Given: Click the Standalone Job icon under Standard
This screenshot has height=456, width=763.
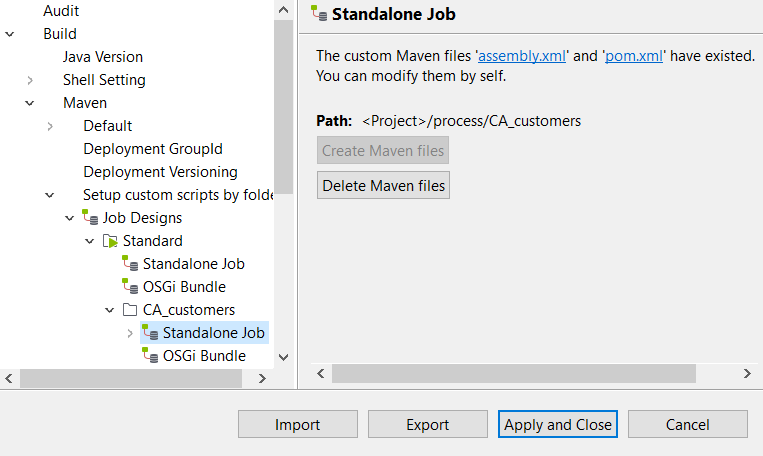Looking at the screenshot, I should point(131,264).
